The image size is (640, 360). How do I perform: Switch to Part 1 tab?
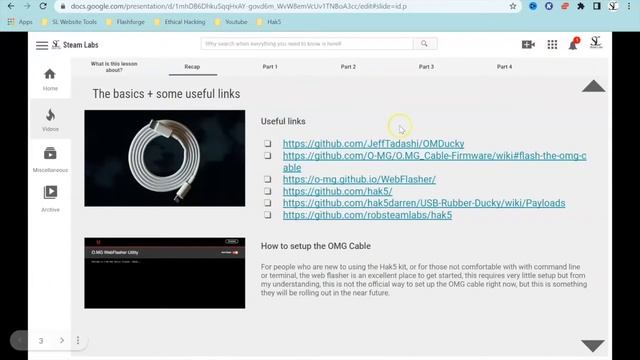270,67
